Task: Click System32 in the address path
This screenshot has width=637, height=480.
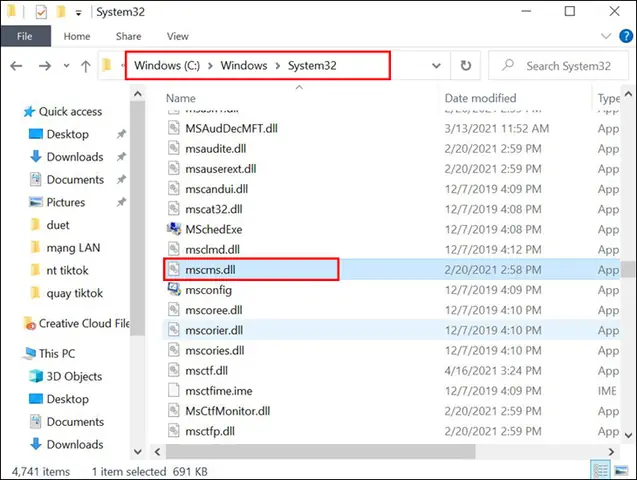Action: click(x=312, y=65)
